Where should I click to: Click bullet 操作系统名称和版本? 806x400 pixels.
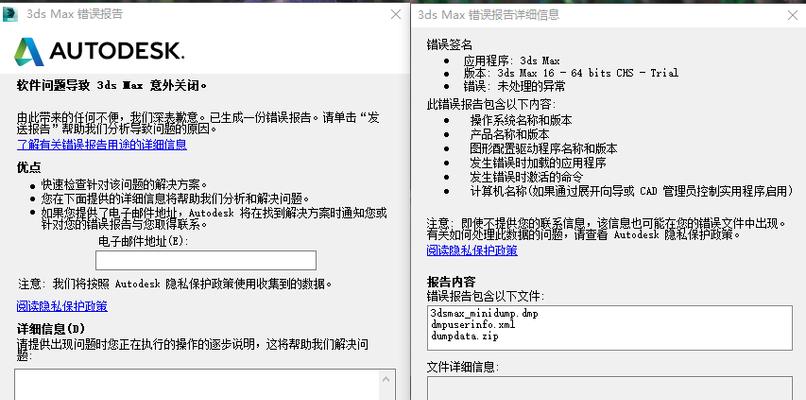point(521,120)
